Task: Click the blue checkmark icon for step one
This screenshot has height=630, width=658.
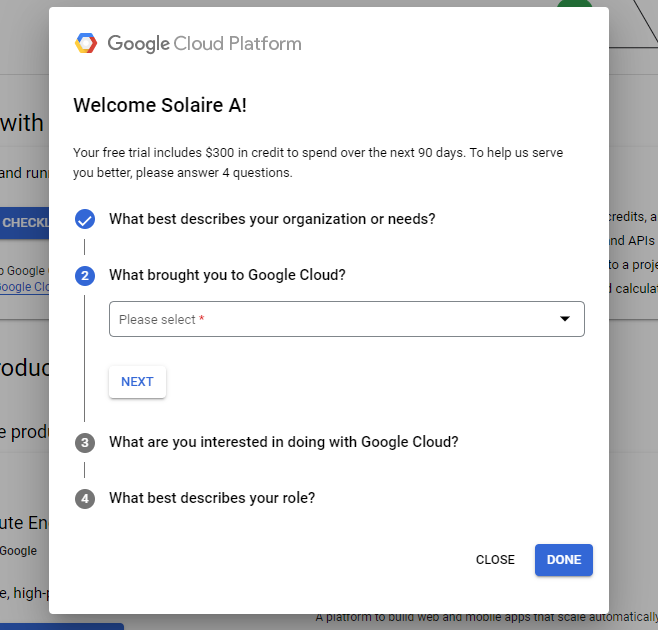Action: [85, 219]
